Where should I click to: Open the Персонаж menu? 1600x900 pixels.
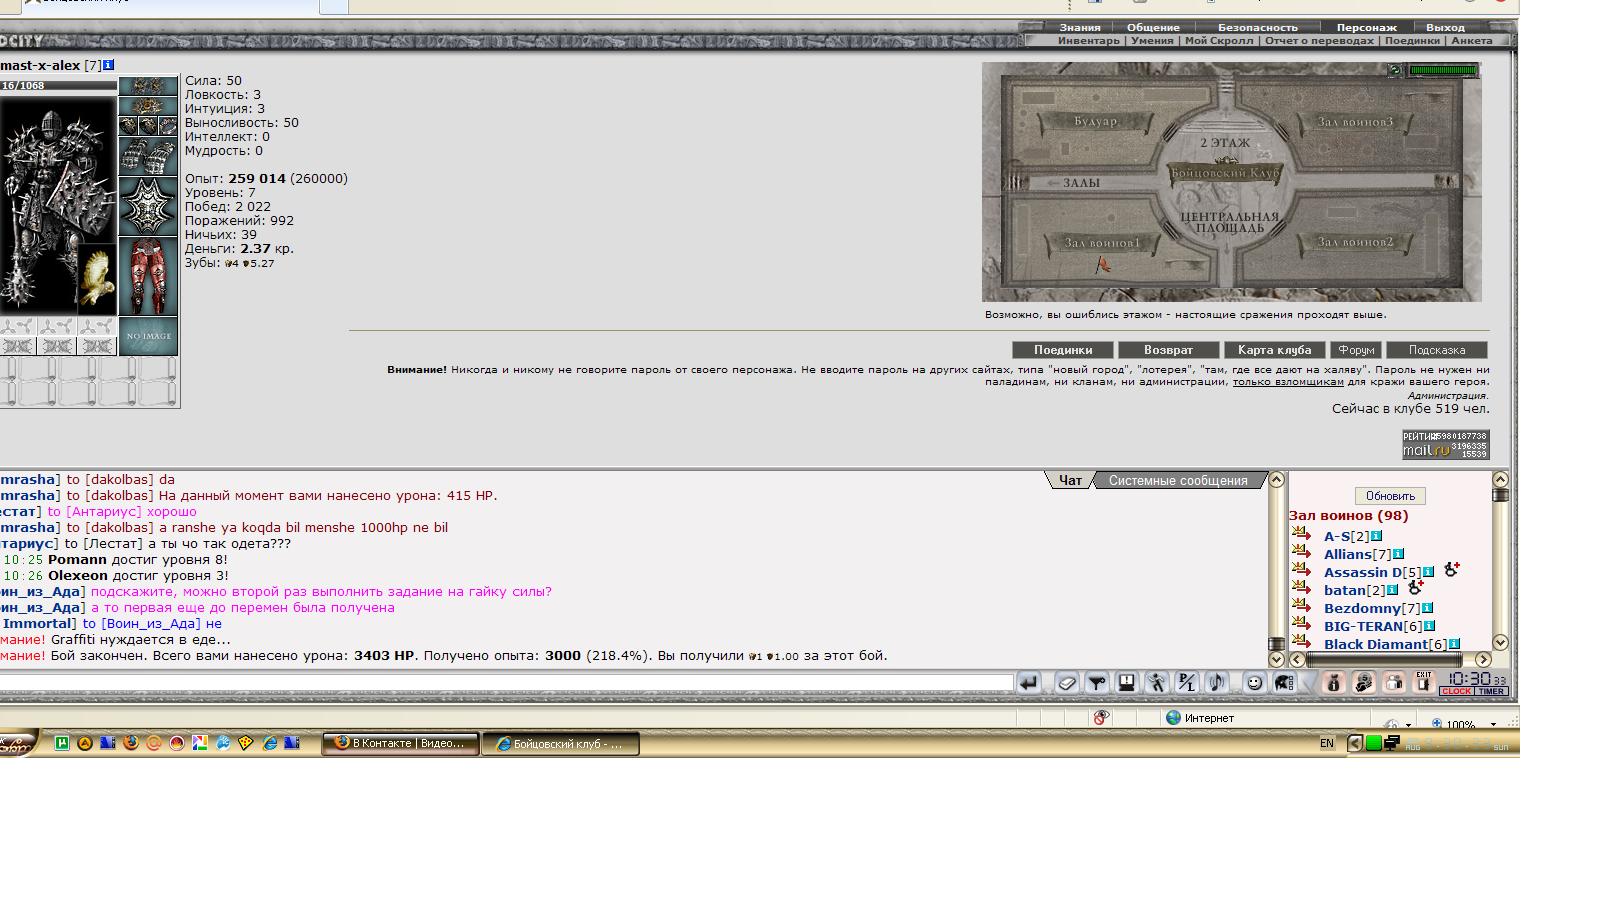pos(1366,28)
